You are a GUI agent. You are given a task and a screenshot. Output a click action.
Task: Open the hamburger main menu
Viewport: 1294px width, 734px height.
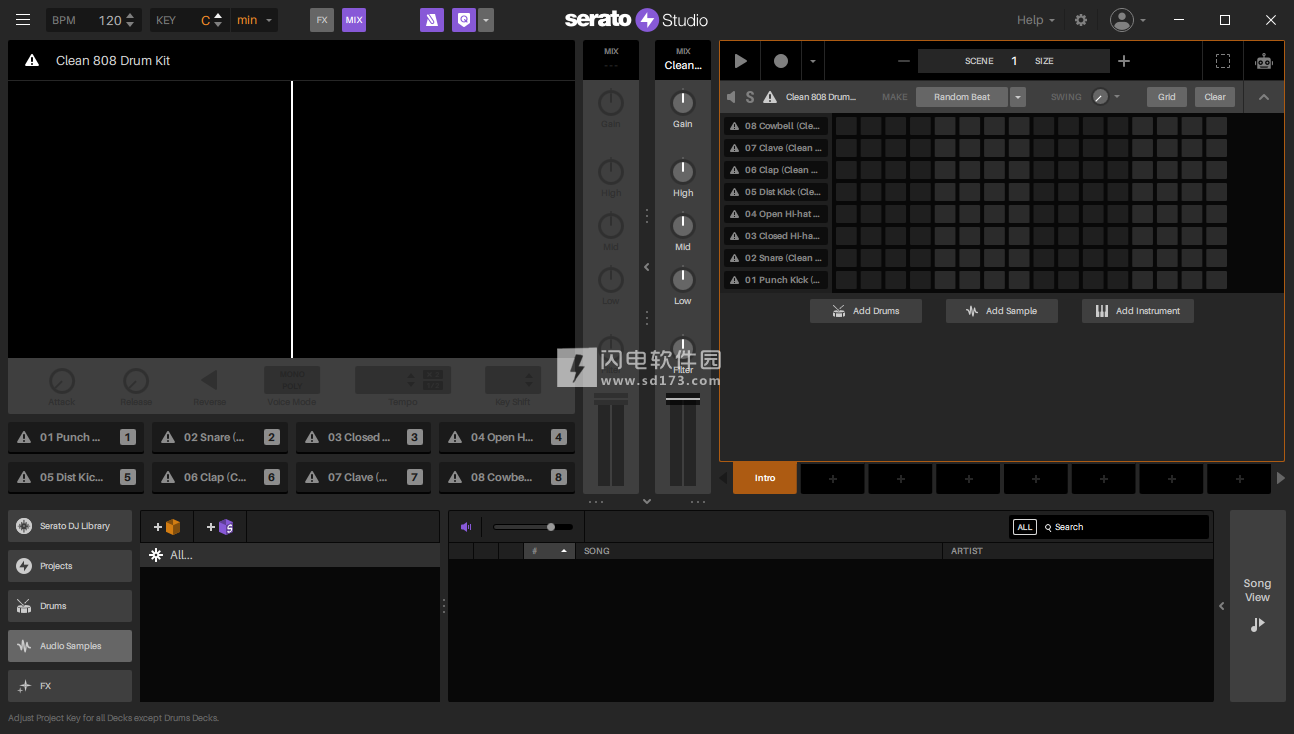[23, 20]
